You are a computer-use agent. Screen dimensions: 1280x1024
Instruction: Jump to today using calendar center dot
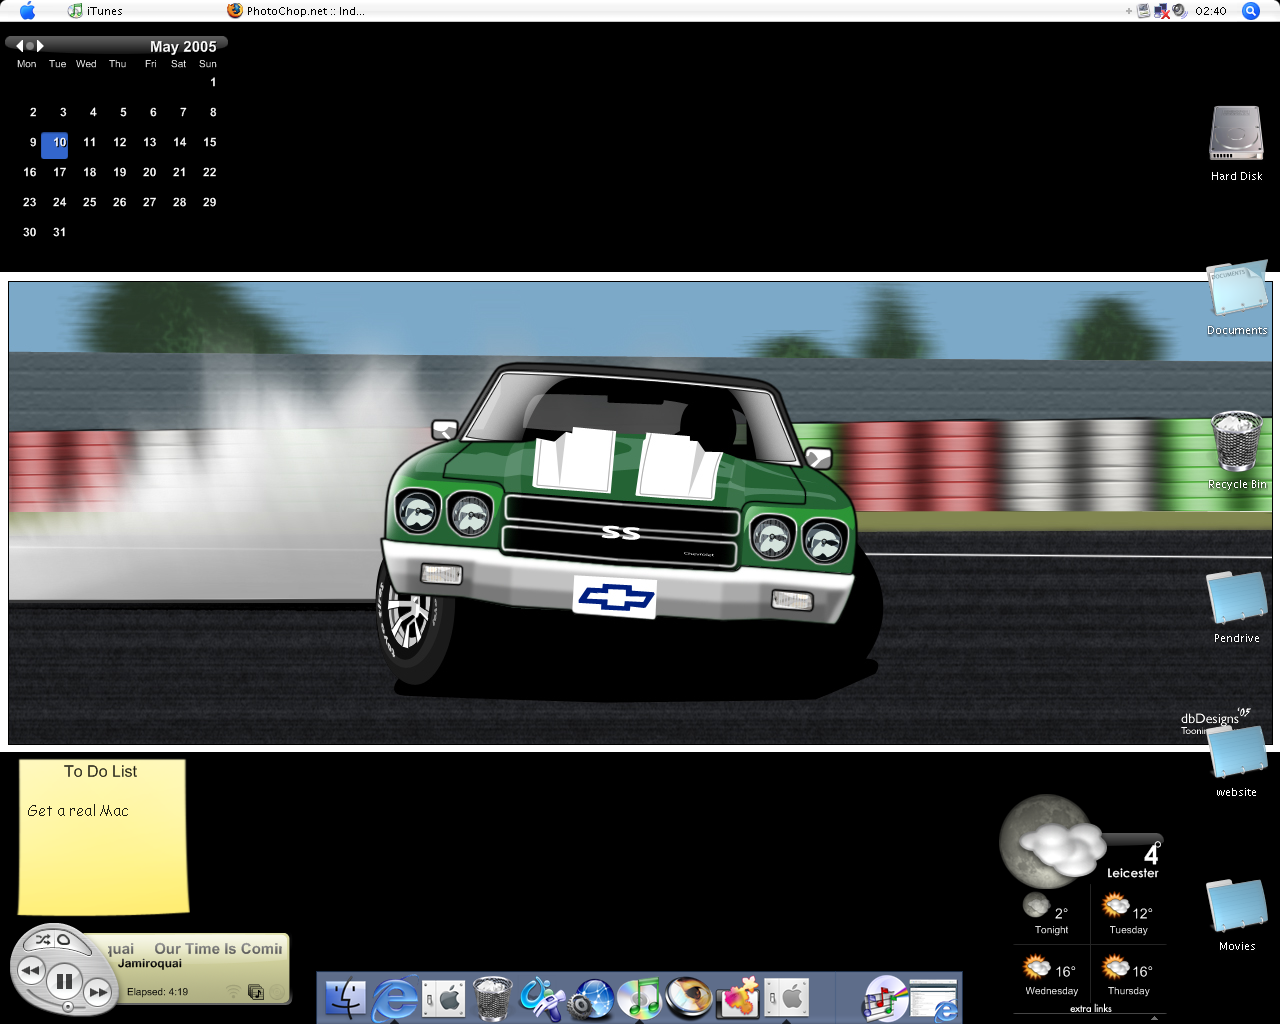[30, 45]
